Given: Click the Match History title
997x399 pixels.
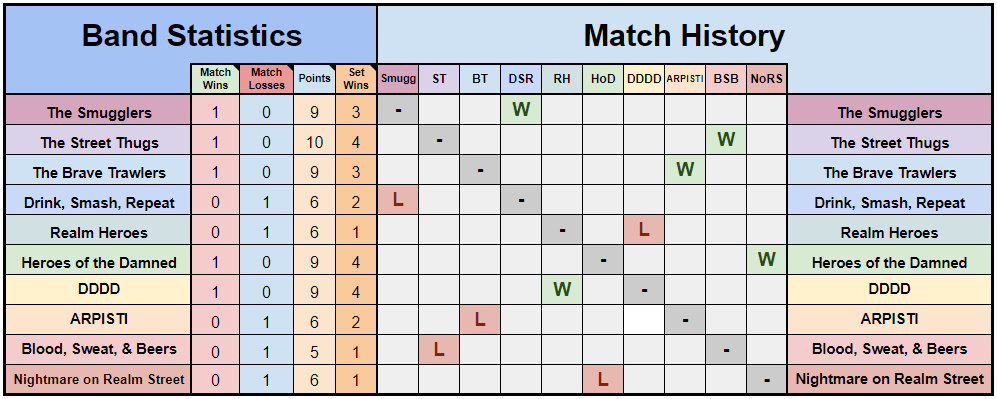Looking at the screenshot, I should coord(684,35).
